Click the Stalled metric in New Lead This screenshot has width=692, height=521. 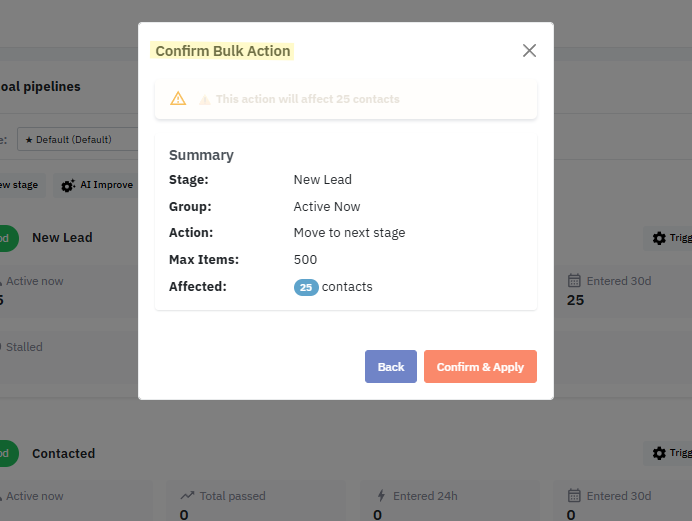pos(24,347)
